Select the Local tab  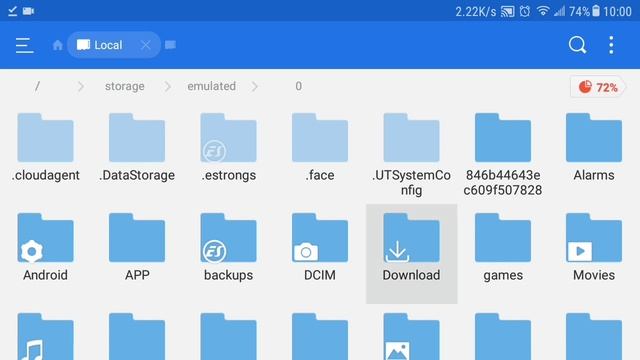(x=113, y=45)
